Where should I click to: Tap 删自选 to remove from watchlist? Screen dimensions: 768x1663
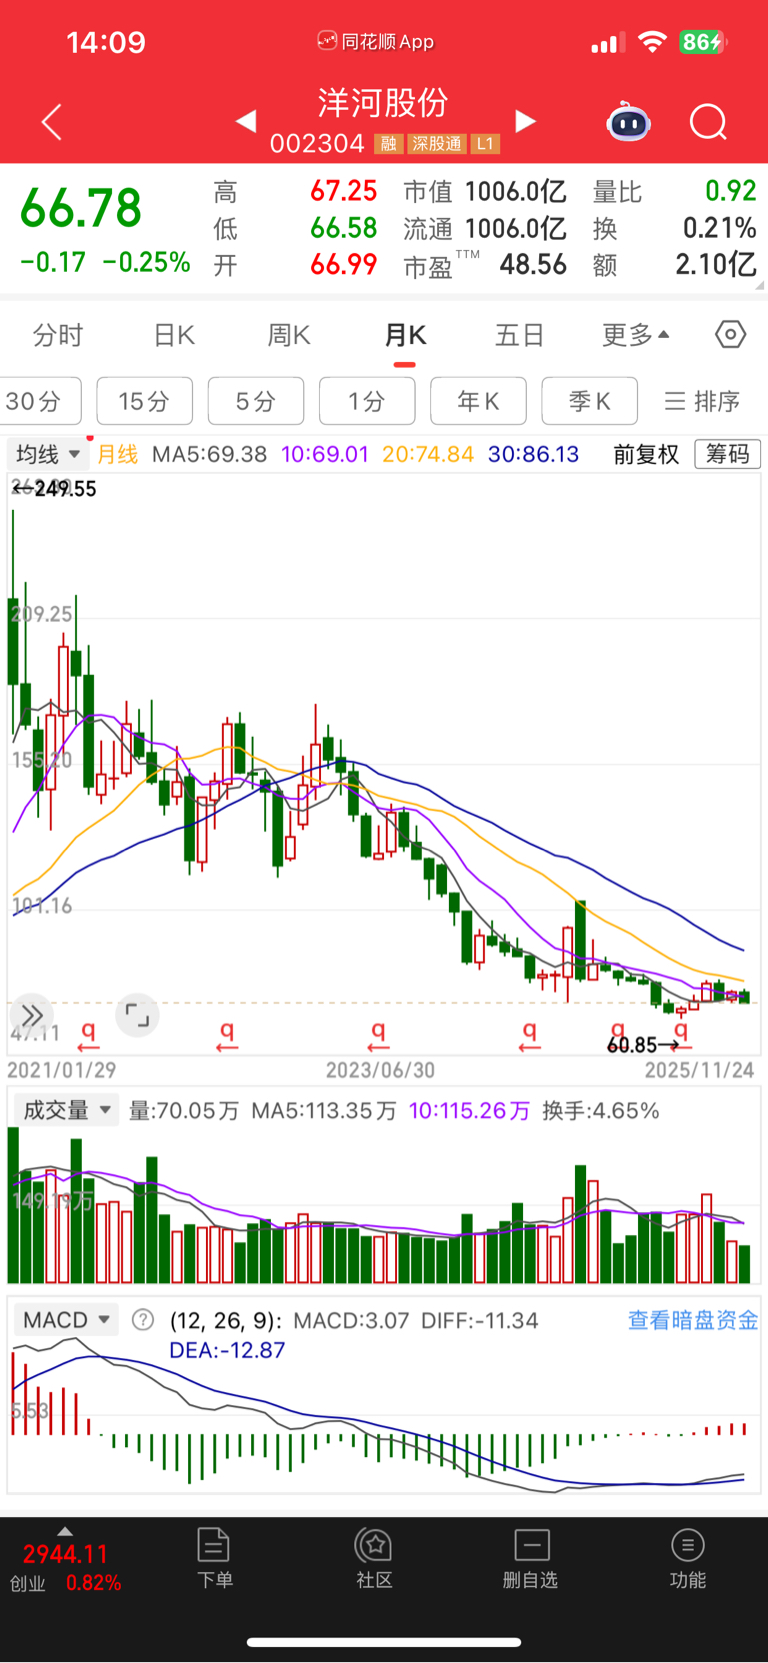point(531,1558)
